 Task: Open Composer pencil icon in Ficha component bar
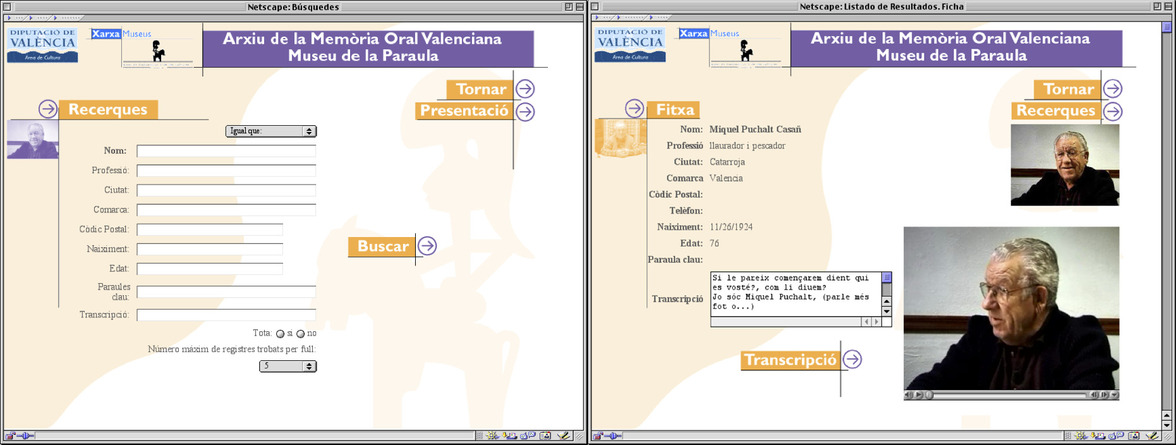click(x=1153, y=435)
